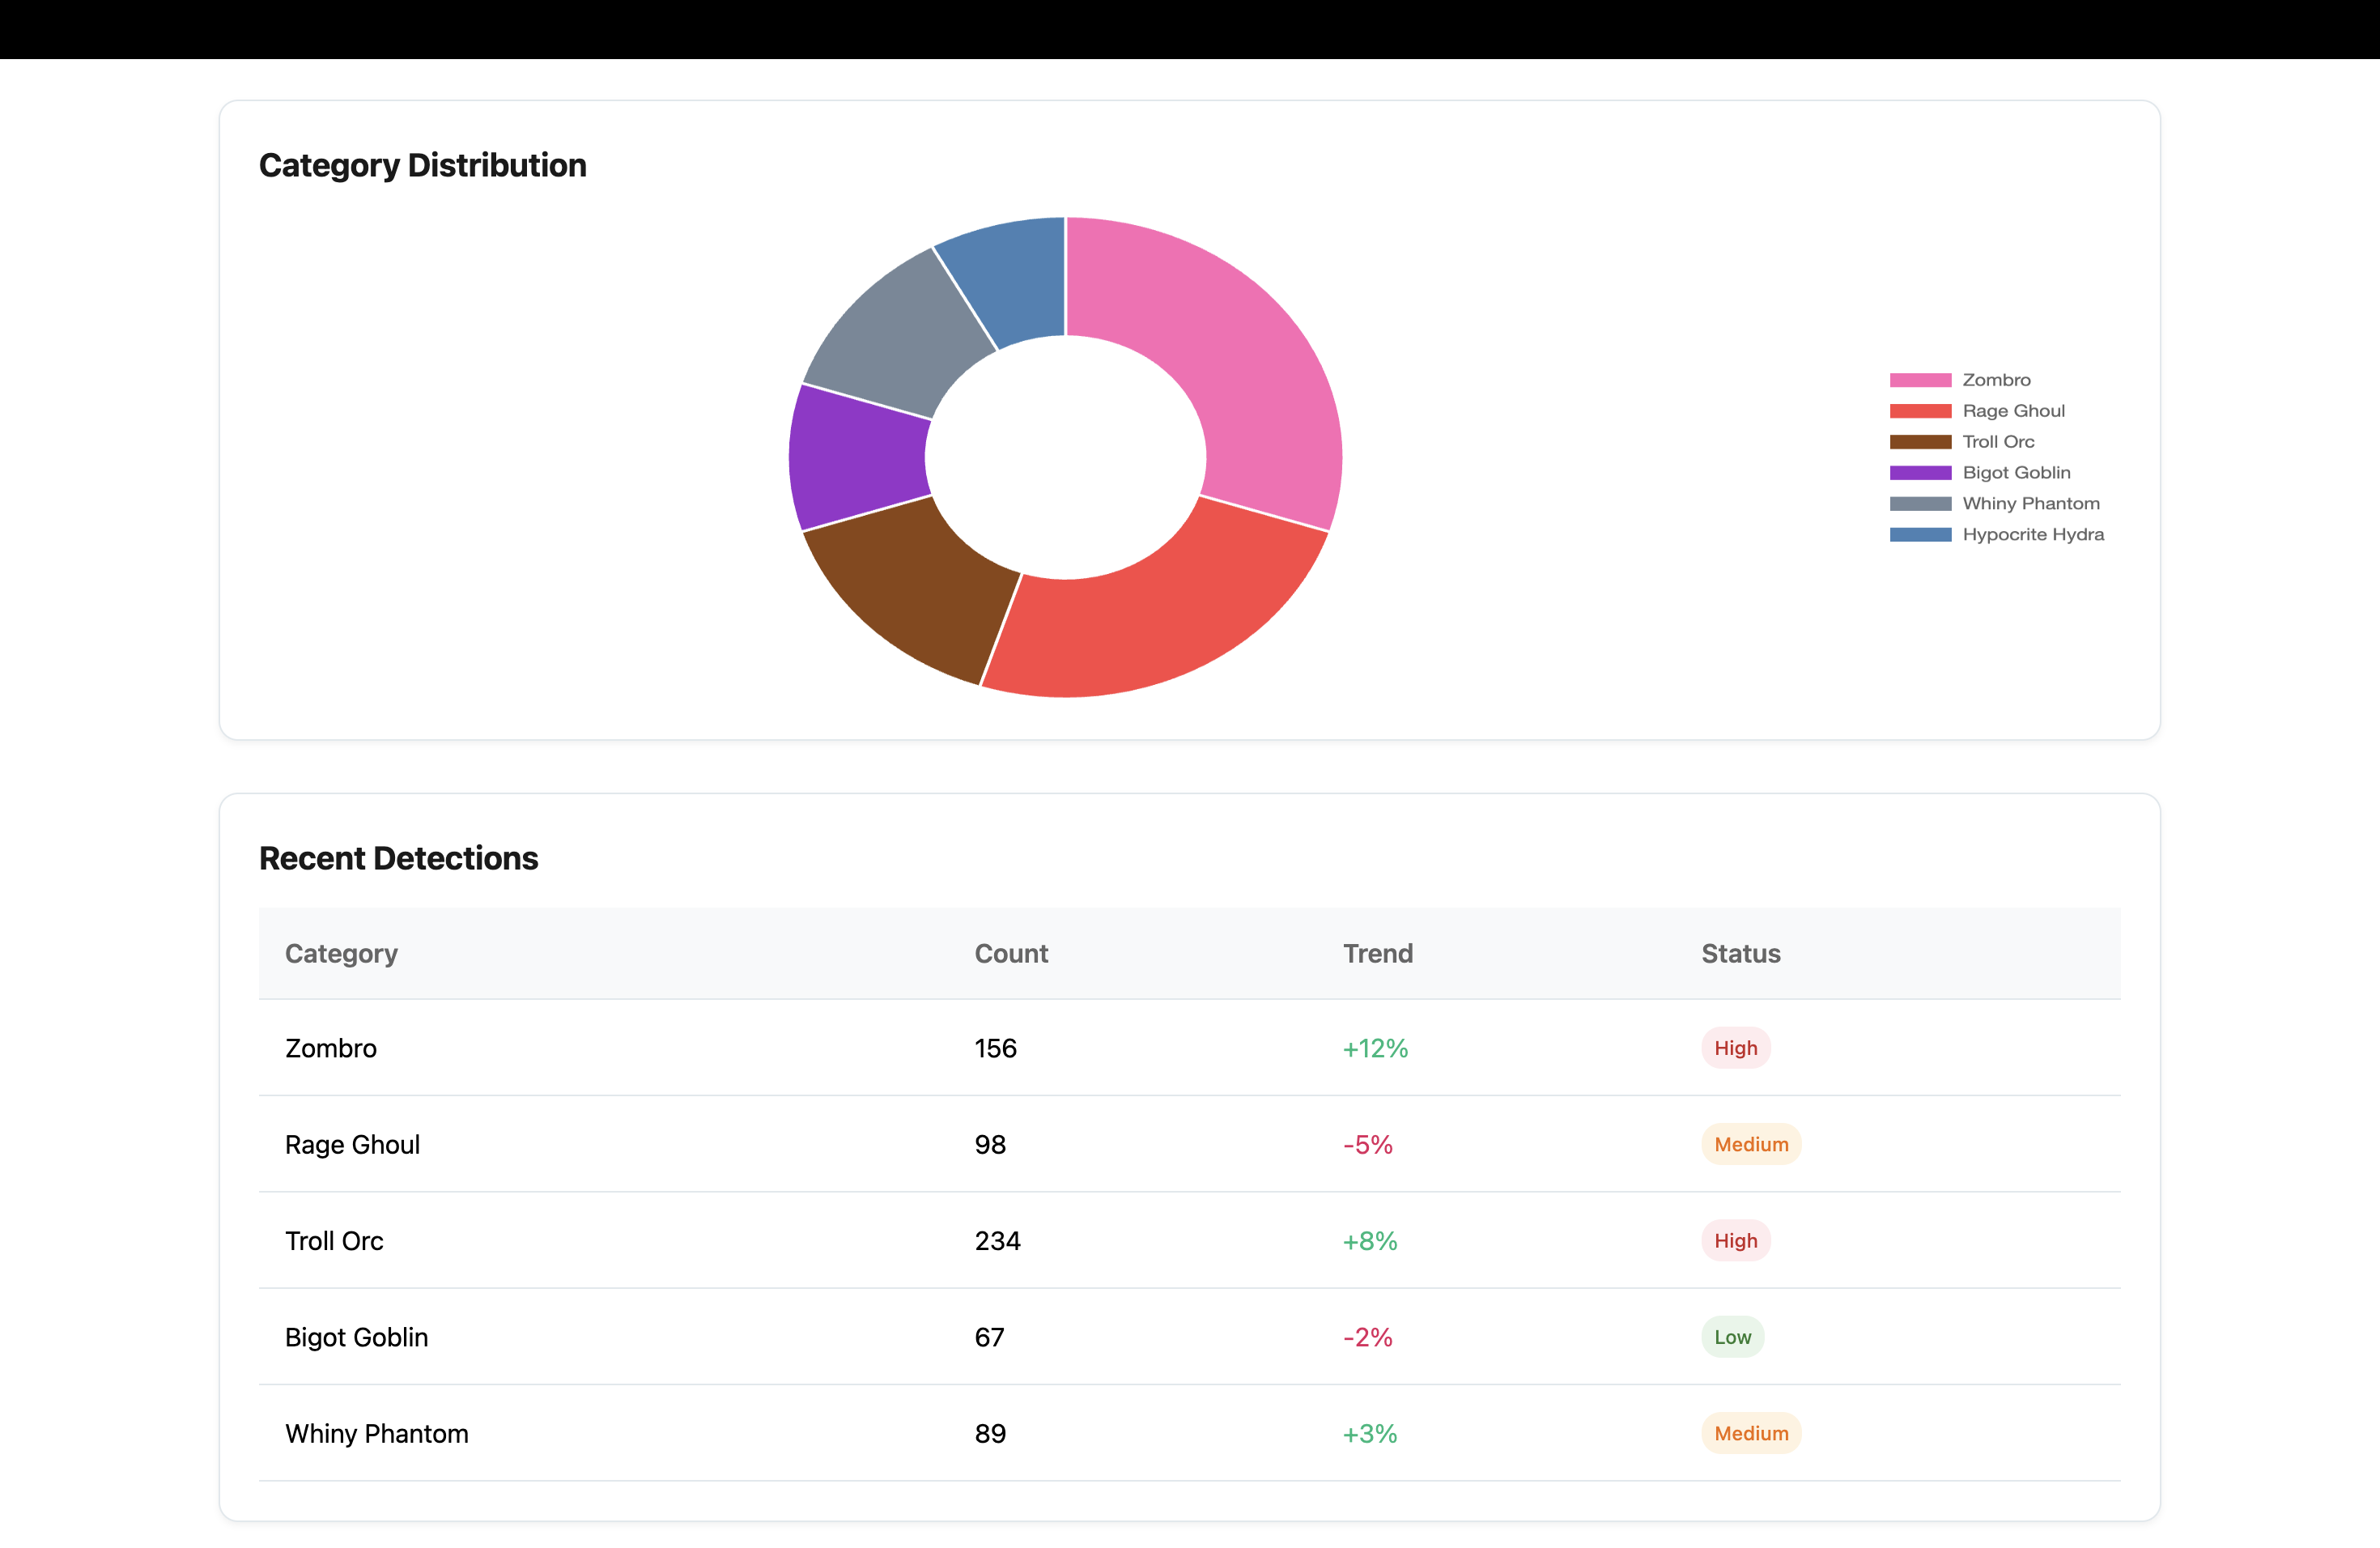This screenshot has width=2380, height=1548.
Task: Click the Whiny Phantom gray legend swatch
Action: click(x=1919, y=504)
